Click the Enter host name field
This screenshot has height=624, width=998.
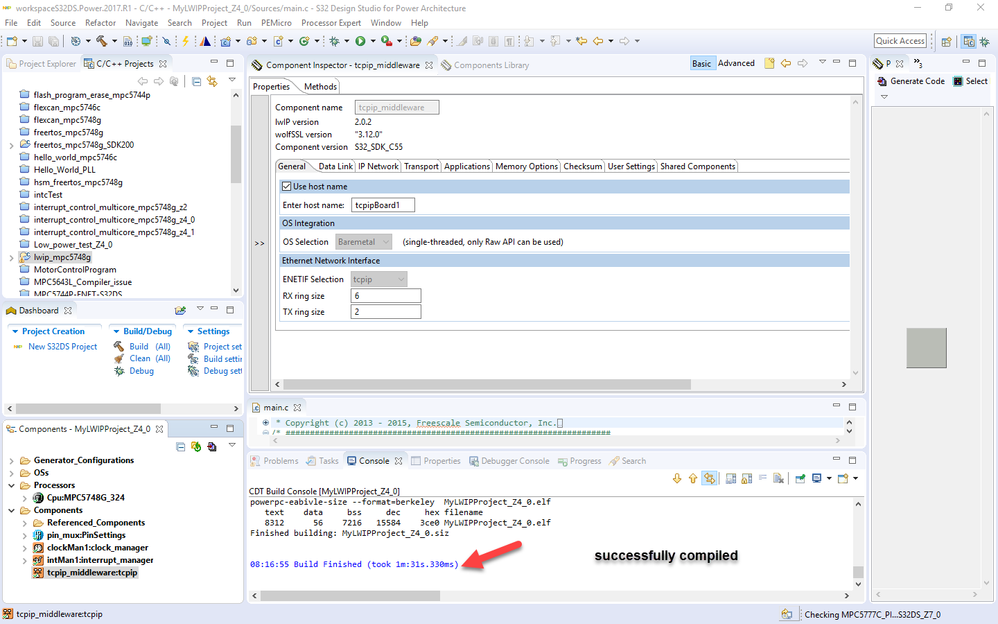383,205
